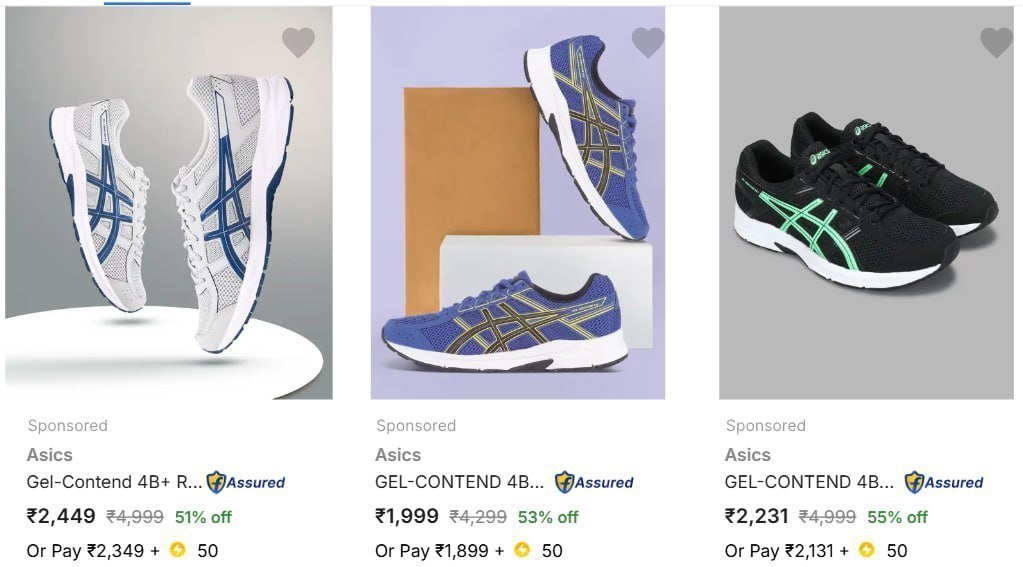Click the ₹2,449 price of white shoe
Screen dimensions: 1023x567
61,517
